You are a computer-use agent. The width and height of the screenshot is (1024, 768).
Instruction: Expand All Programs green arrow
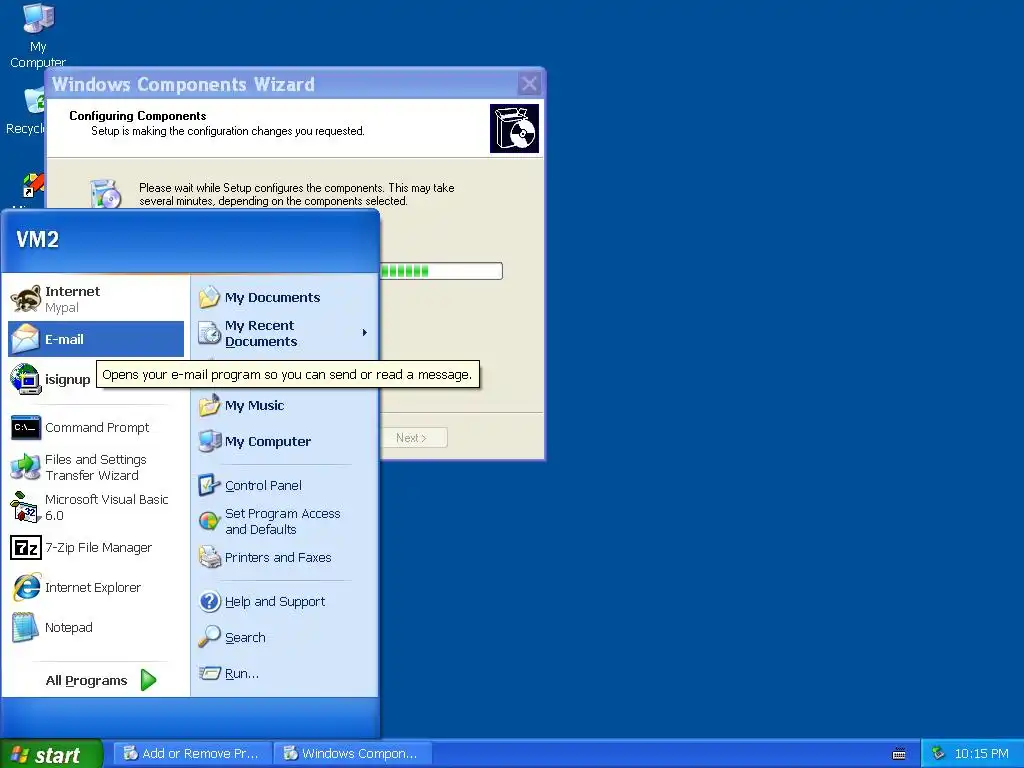point(149,680)
